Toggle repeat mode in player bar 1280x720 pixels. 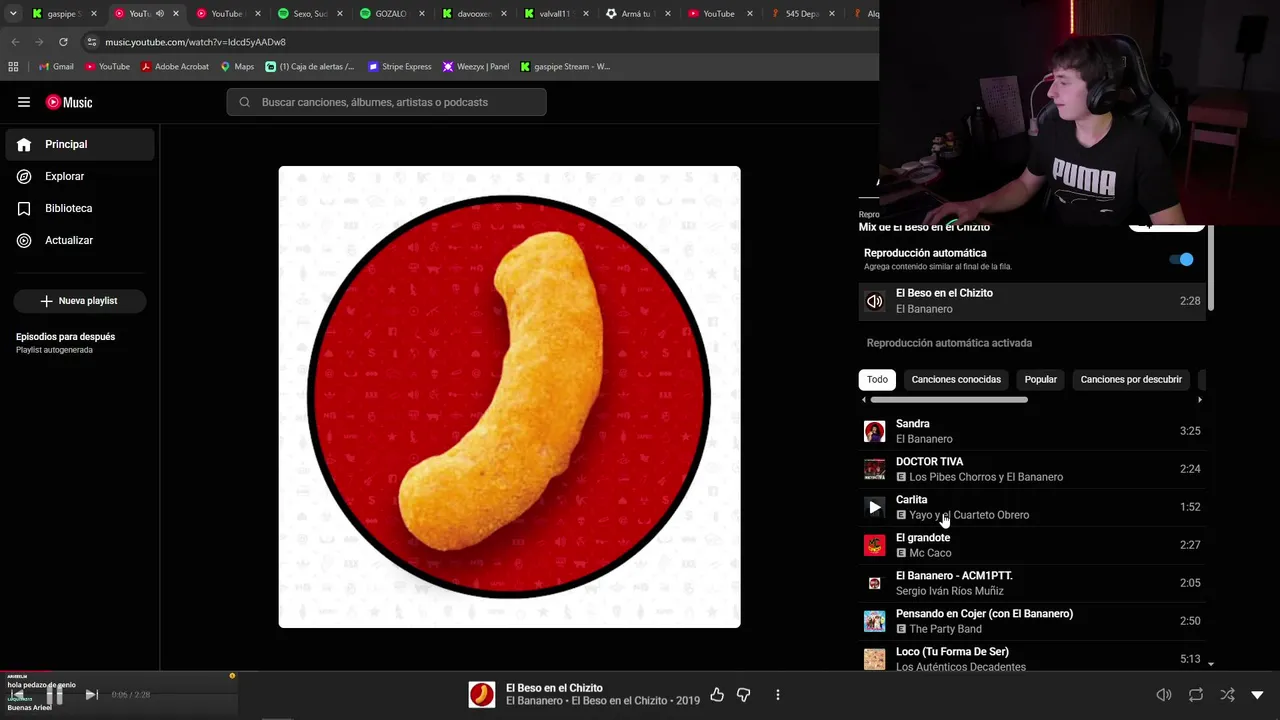click(1196, 695)
